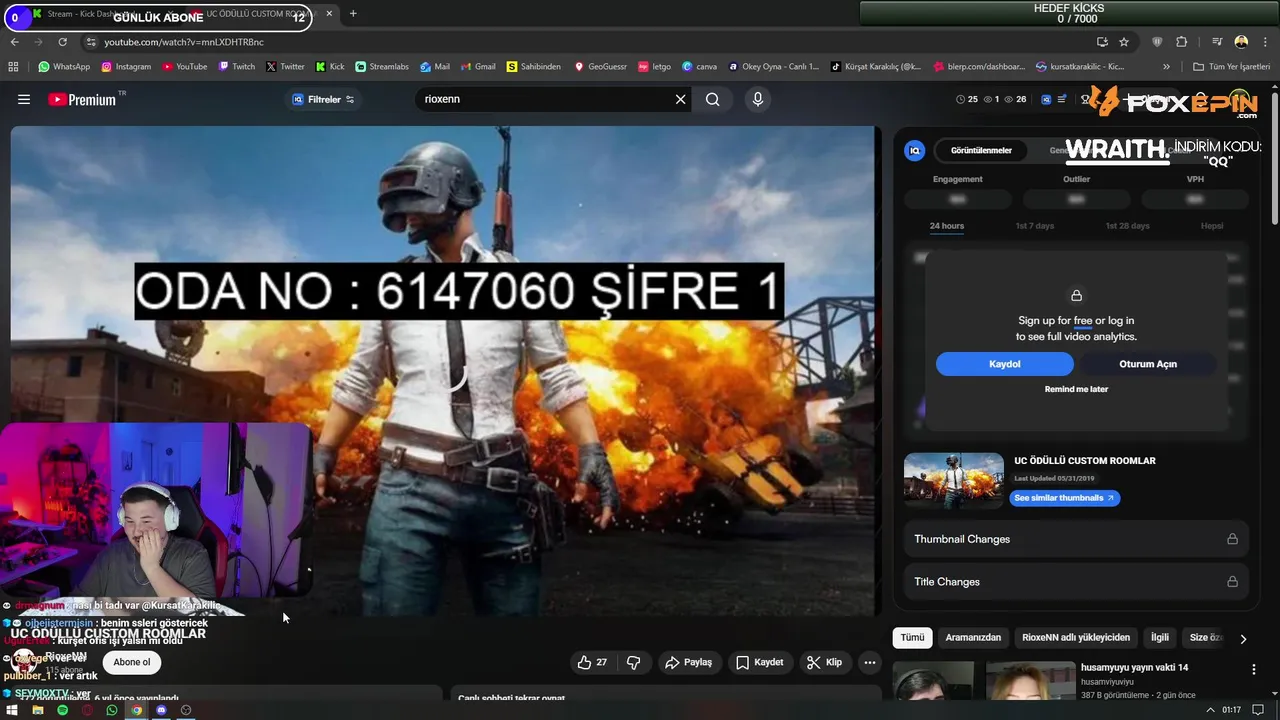1280x720 pixels.
Task: Open Spotify from the taskbar
Action: pos(62,710)
